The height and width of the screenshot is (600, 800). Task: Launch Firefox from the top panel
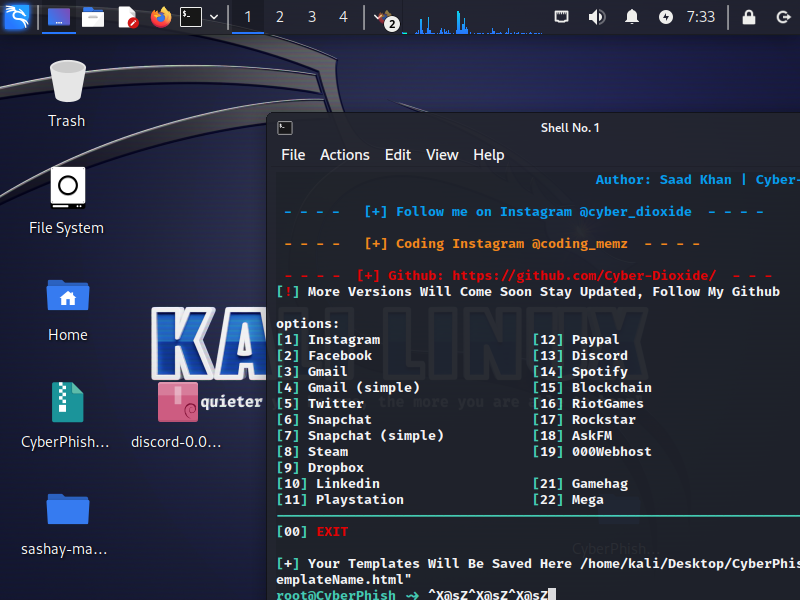pyautogui.click(x=161, y=17)
